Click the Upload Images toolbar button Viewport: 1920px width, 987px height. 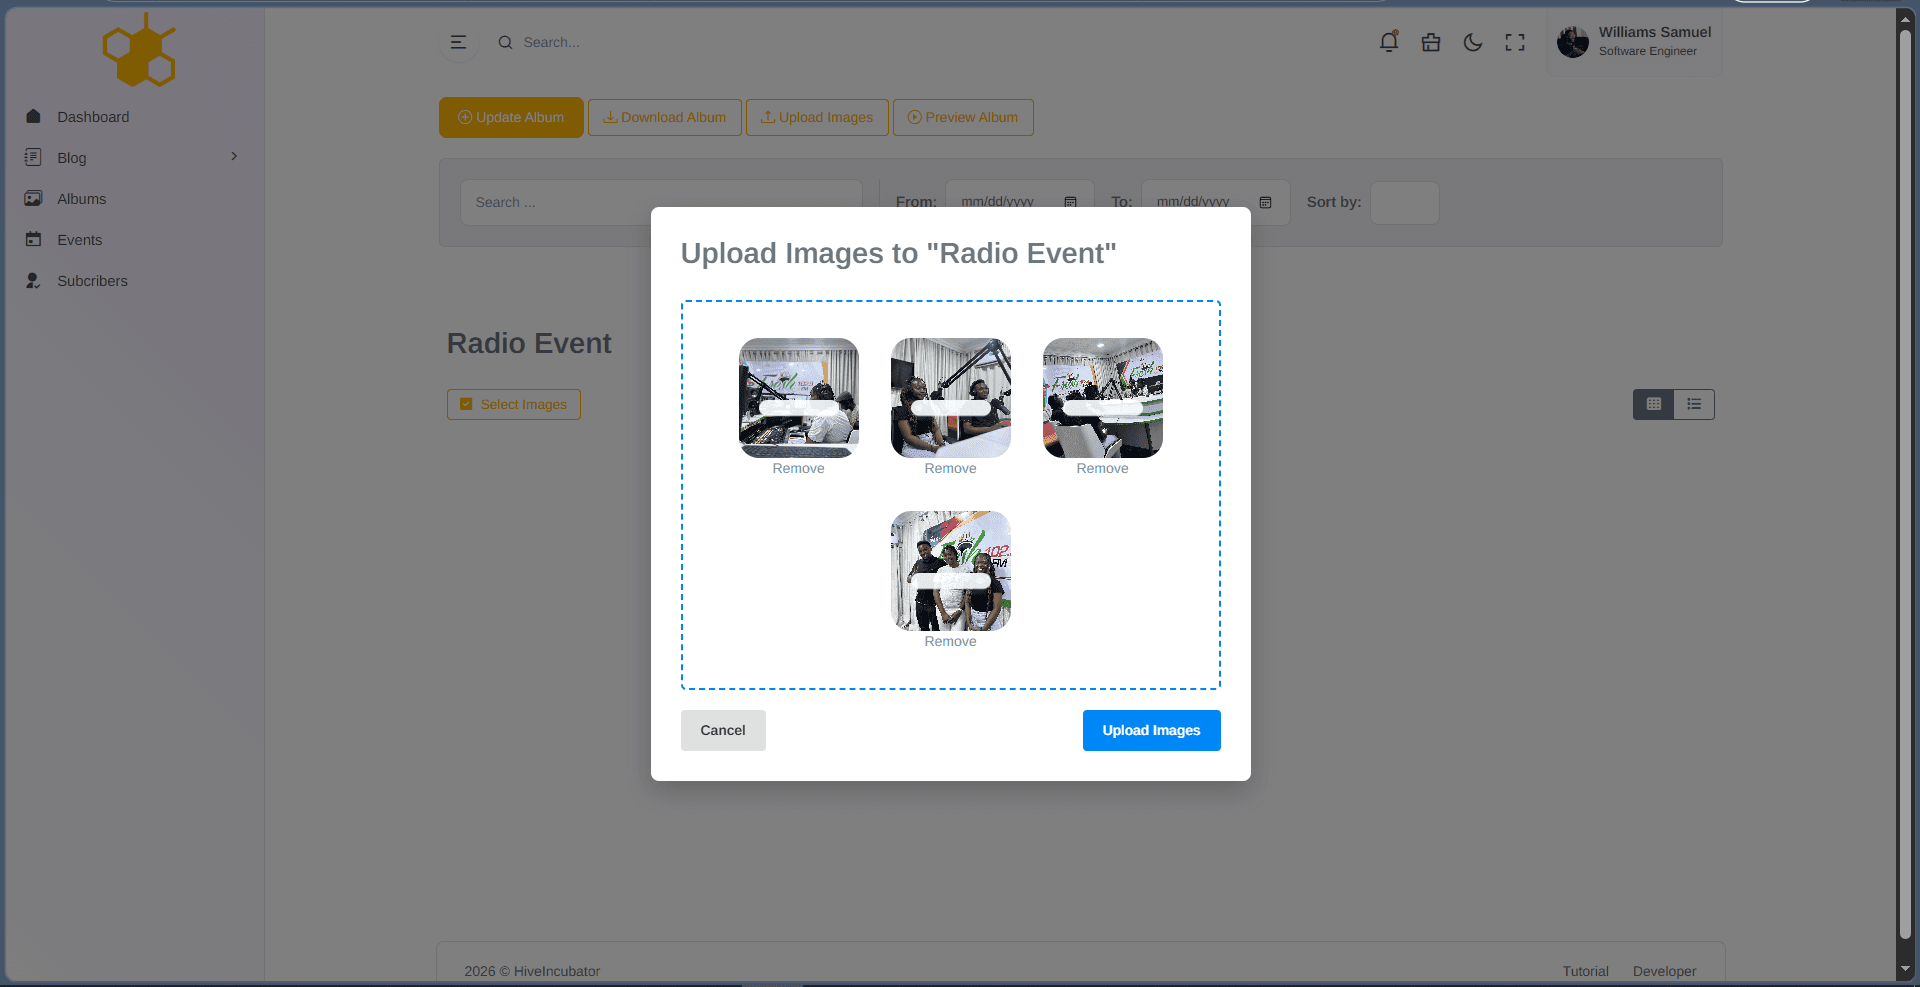(817, 117)
